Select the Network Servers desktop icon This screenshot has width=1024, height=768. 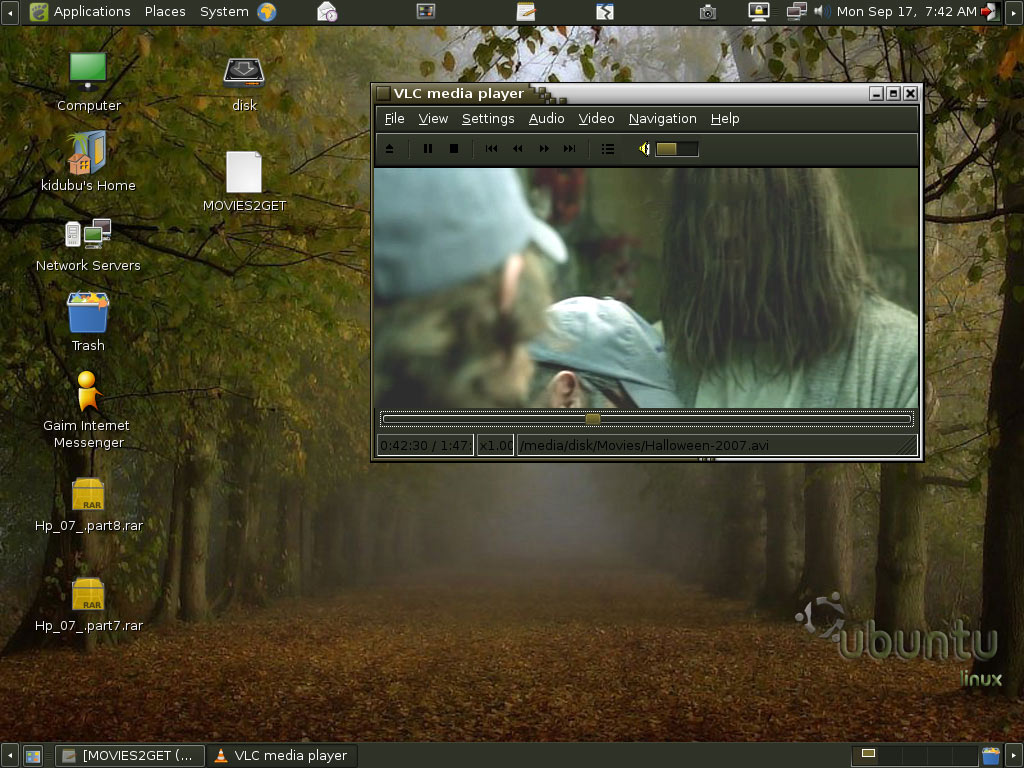88,245
